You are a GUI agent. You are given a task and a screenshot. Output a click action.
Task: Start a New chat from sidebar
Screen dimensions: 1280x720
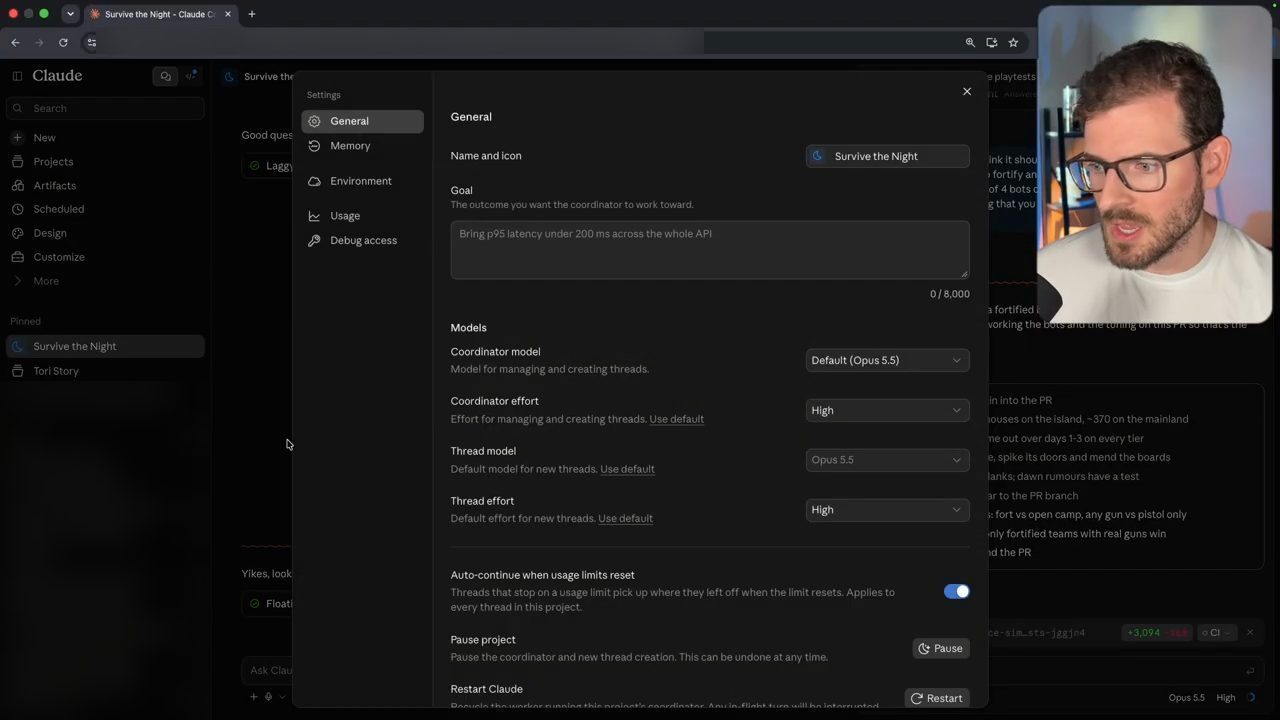(45, 138)
